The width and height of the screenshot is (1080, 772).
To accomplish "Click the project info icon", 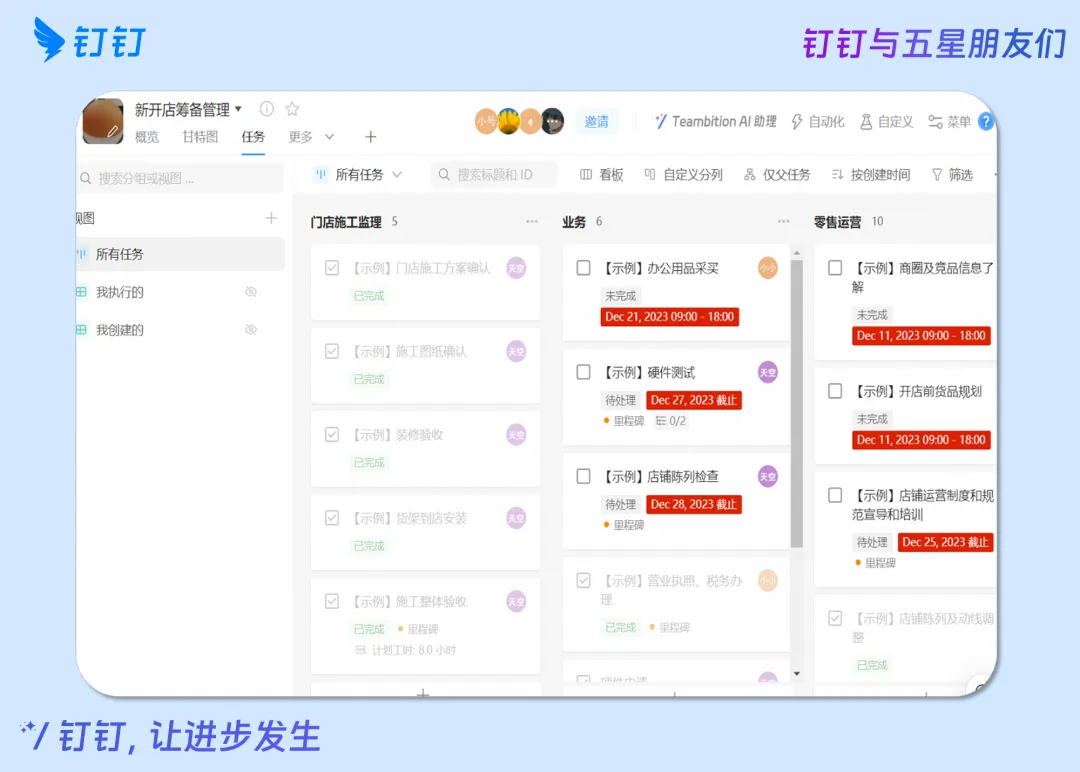I will pos(267,109).
